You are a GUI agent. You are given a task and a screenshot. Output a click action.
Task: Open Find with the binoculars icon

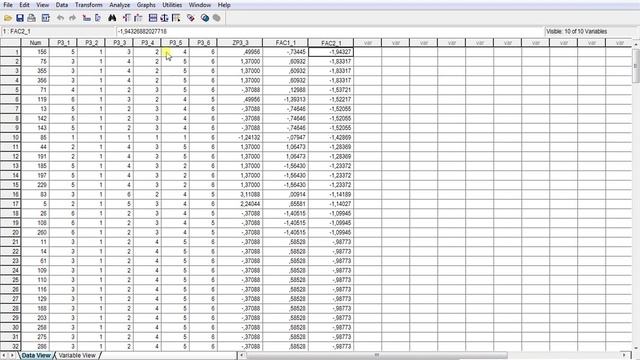coord(112,18)
